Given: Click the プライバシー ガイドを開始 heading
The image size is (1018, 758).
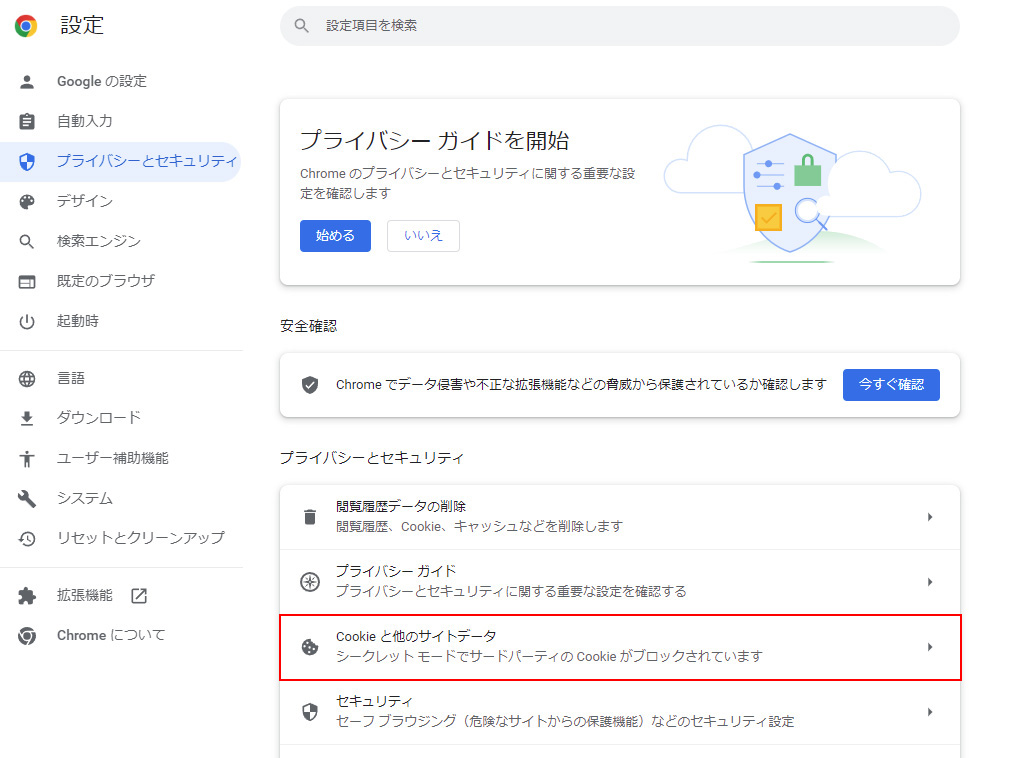Looking at the screenshot, I should [x=434, y=141].
